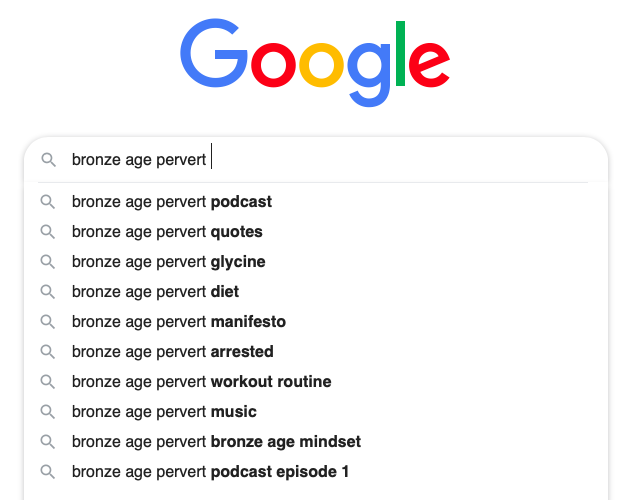Click search icon beside the 'glycine' suggestion
The width and height of the screenshot is (637, 500).
tap(47, 262)
